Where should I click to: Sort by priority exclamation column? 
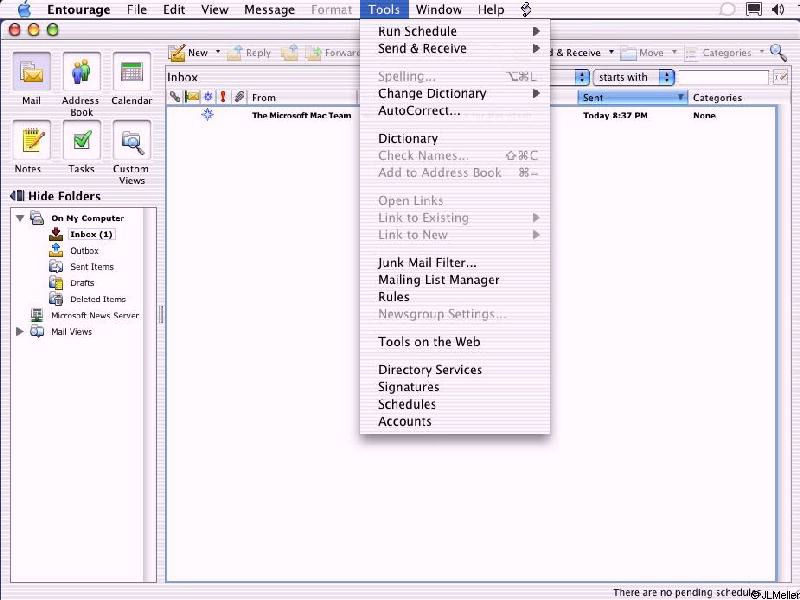pos(223,96)
